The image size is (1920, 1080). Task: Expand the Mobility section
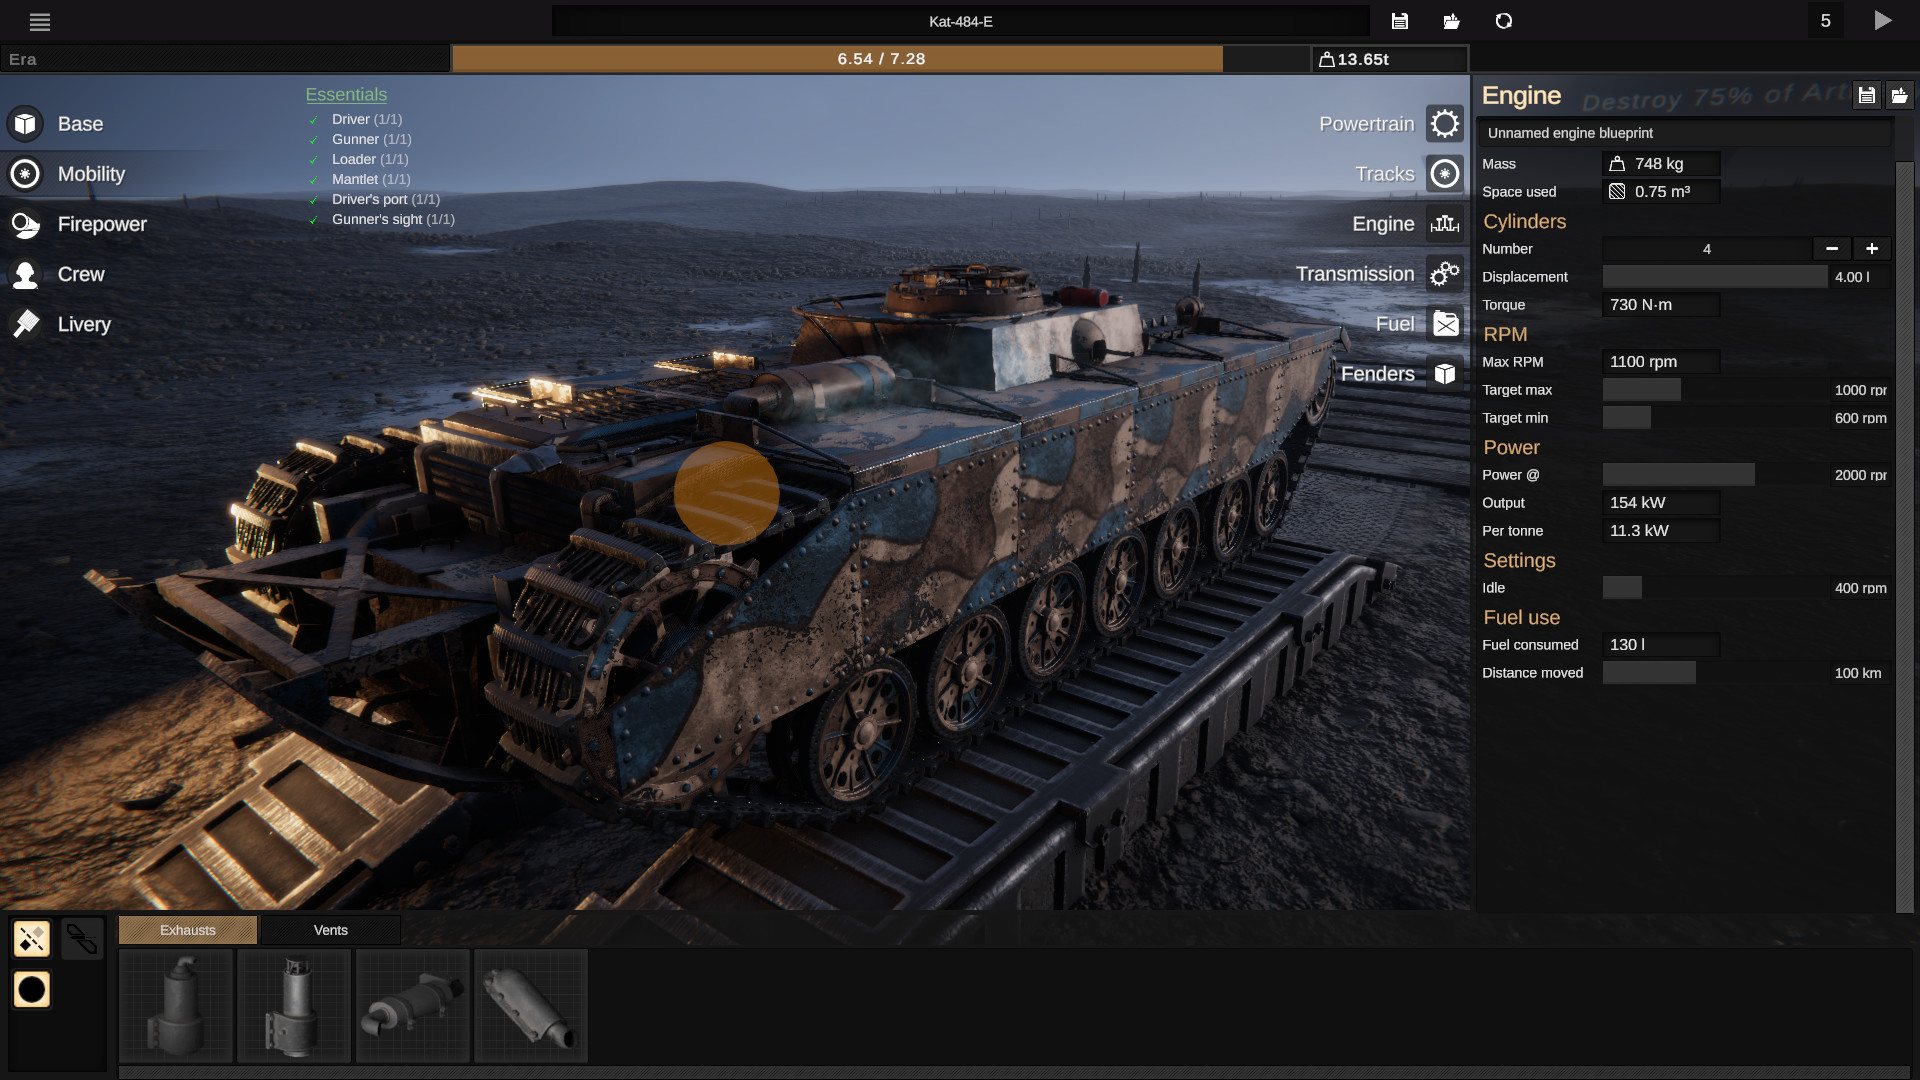(91, 173)
